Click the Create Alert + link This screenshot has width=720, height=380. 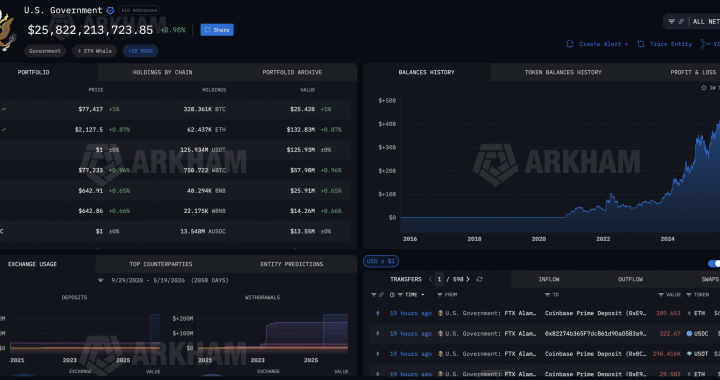[603, 44]
